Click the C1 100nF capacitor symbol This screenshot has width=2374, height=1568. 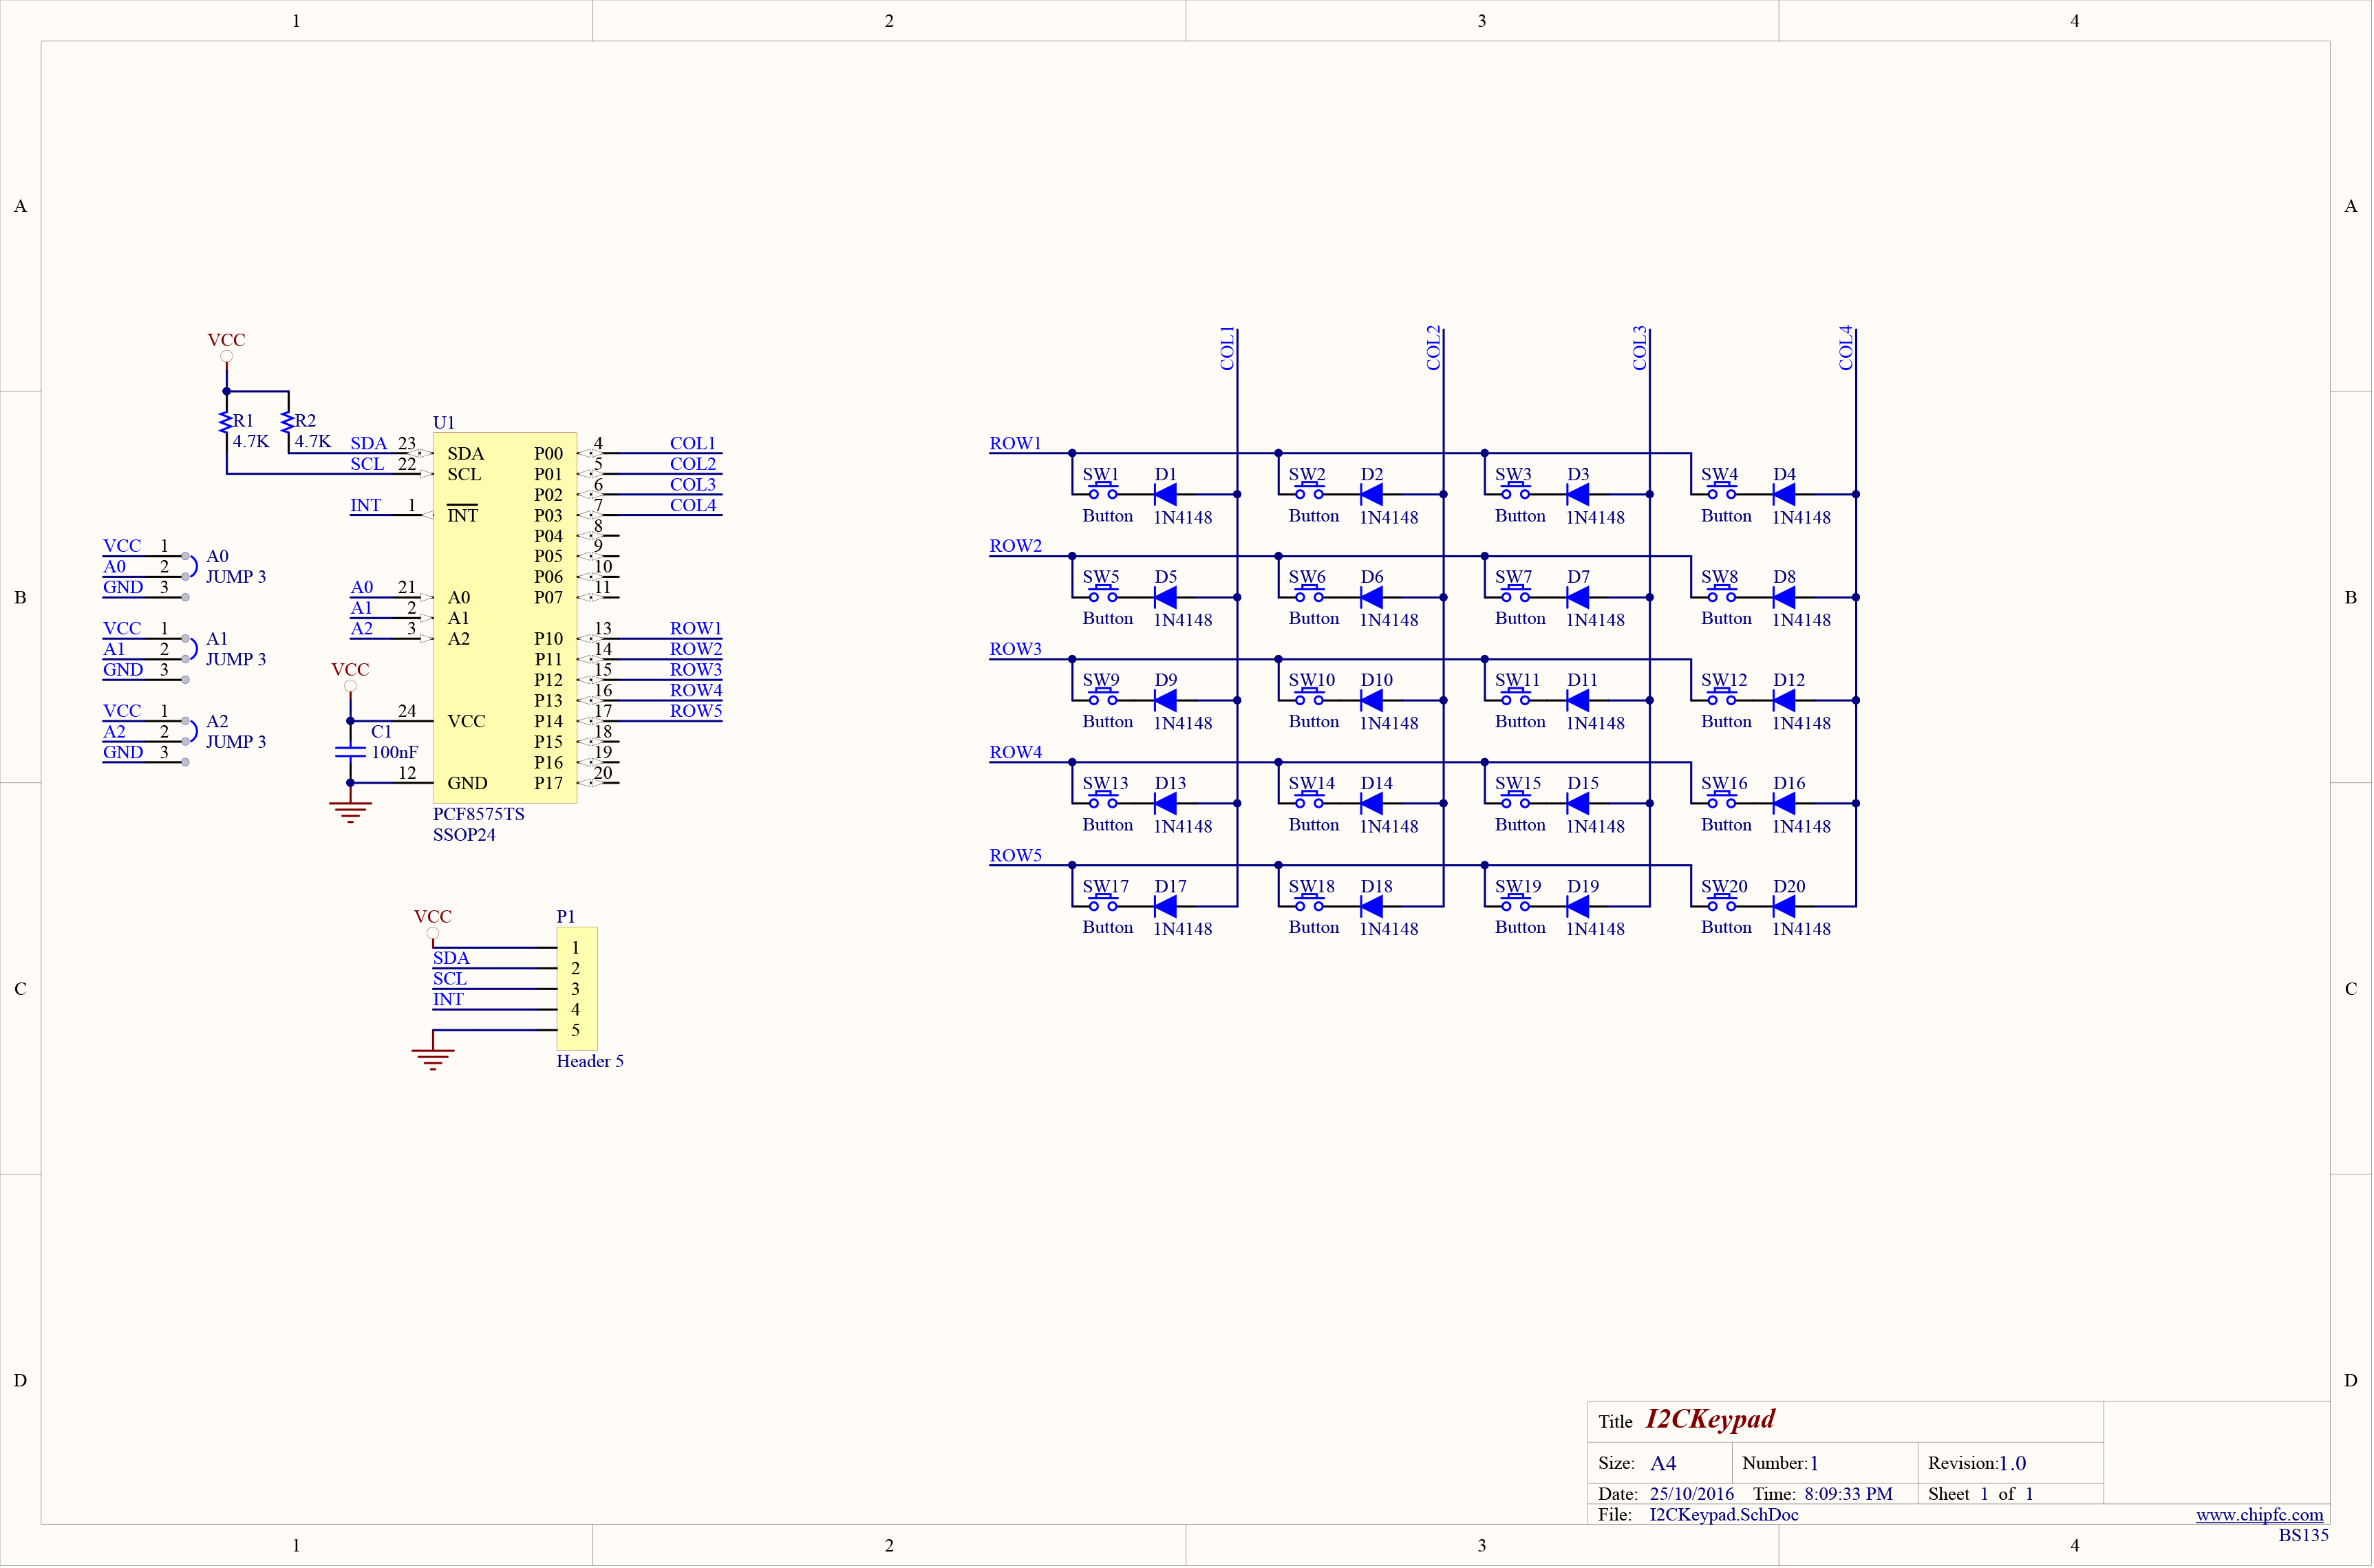350,751
